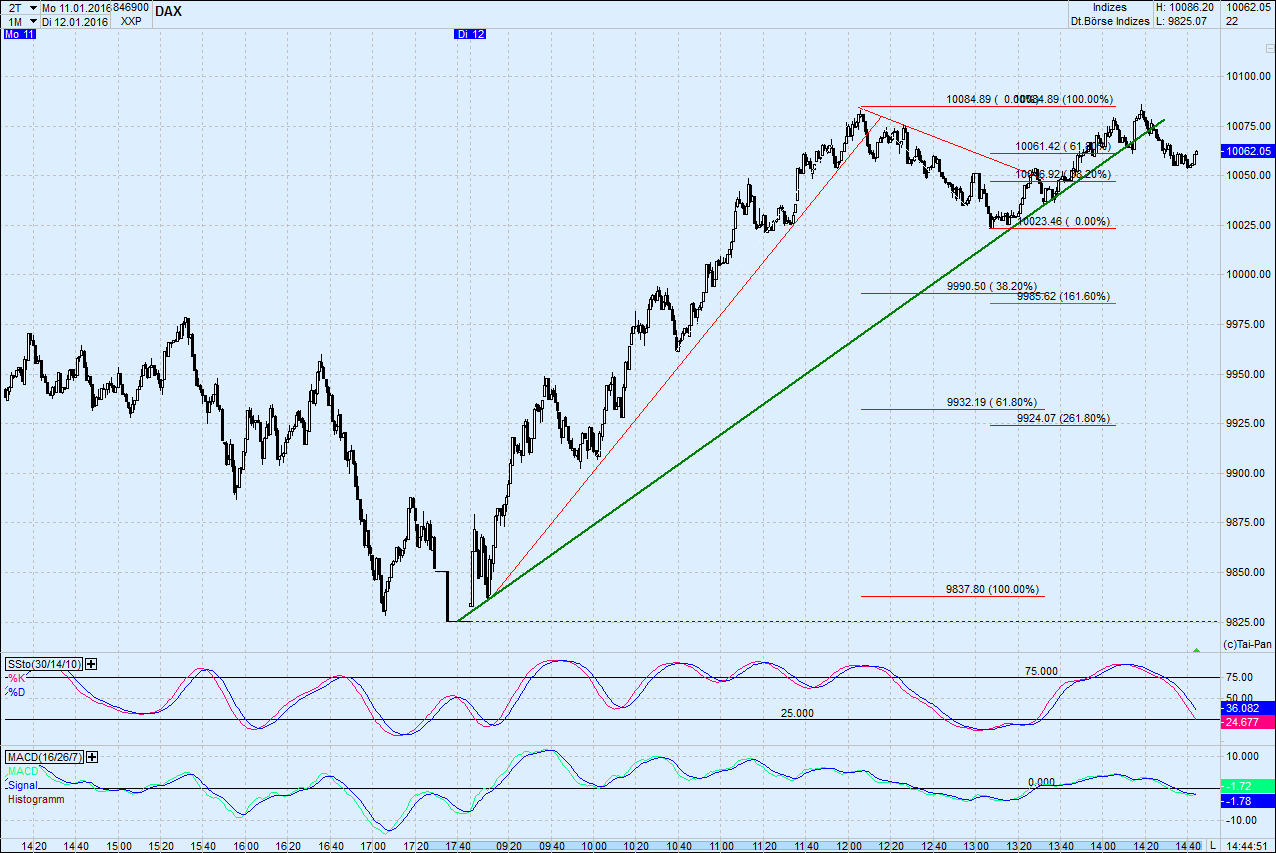Click the green triangle marker beside price axis
Viewport: 1276px width, 853px height.
tap(1197, 649)
